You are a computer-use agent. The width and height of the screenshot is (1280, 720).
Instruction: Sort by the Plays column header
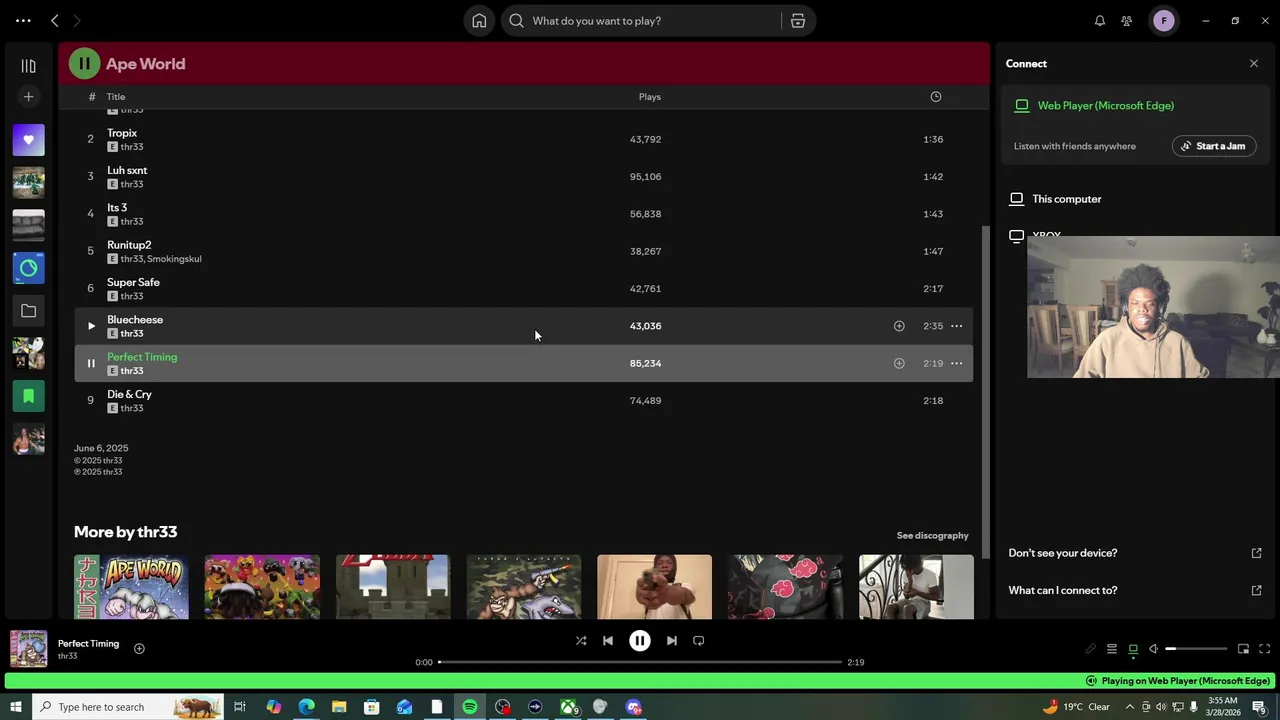(650, 97)
